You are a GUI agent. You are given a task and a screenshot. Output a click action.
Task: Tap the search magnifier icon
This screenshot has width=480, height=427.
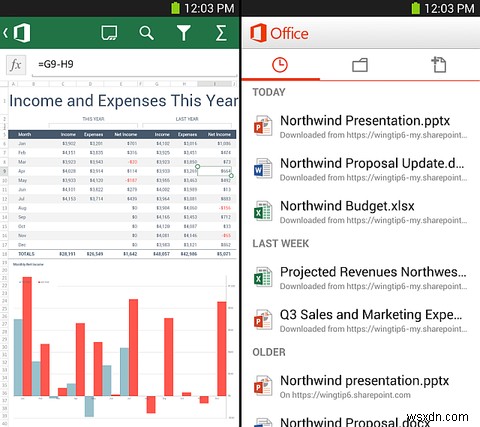146,33
